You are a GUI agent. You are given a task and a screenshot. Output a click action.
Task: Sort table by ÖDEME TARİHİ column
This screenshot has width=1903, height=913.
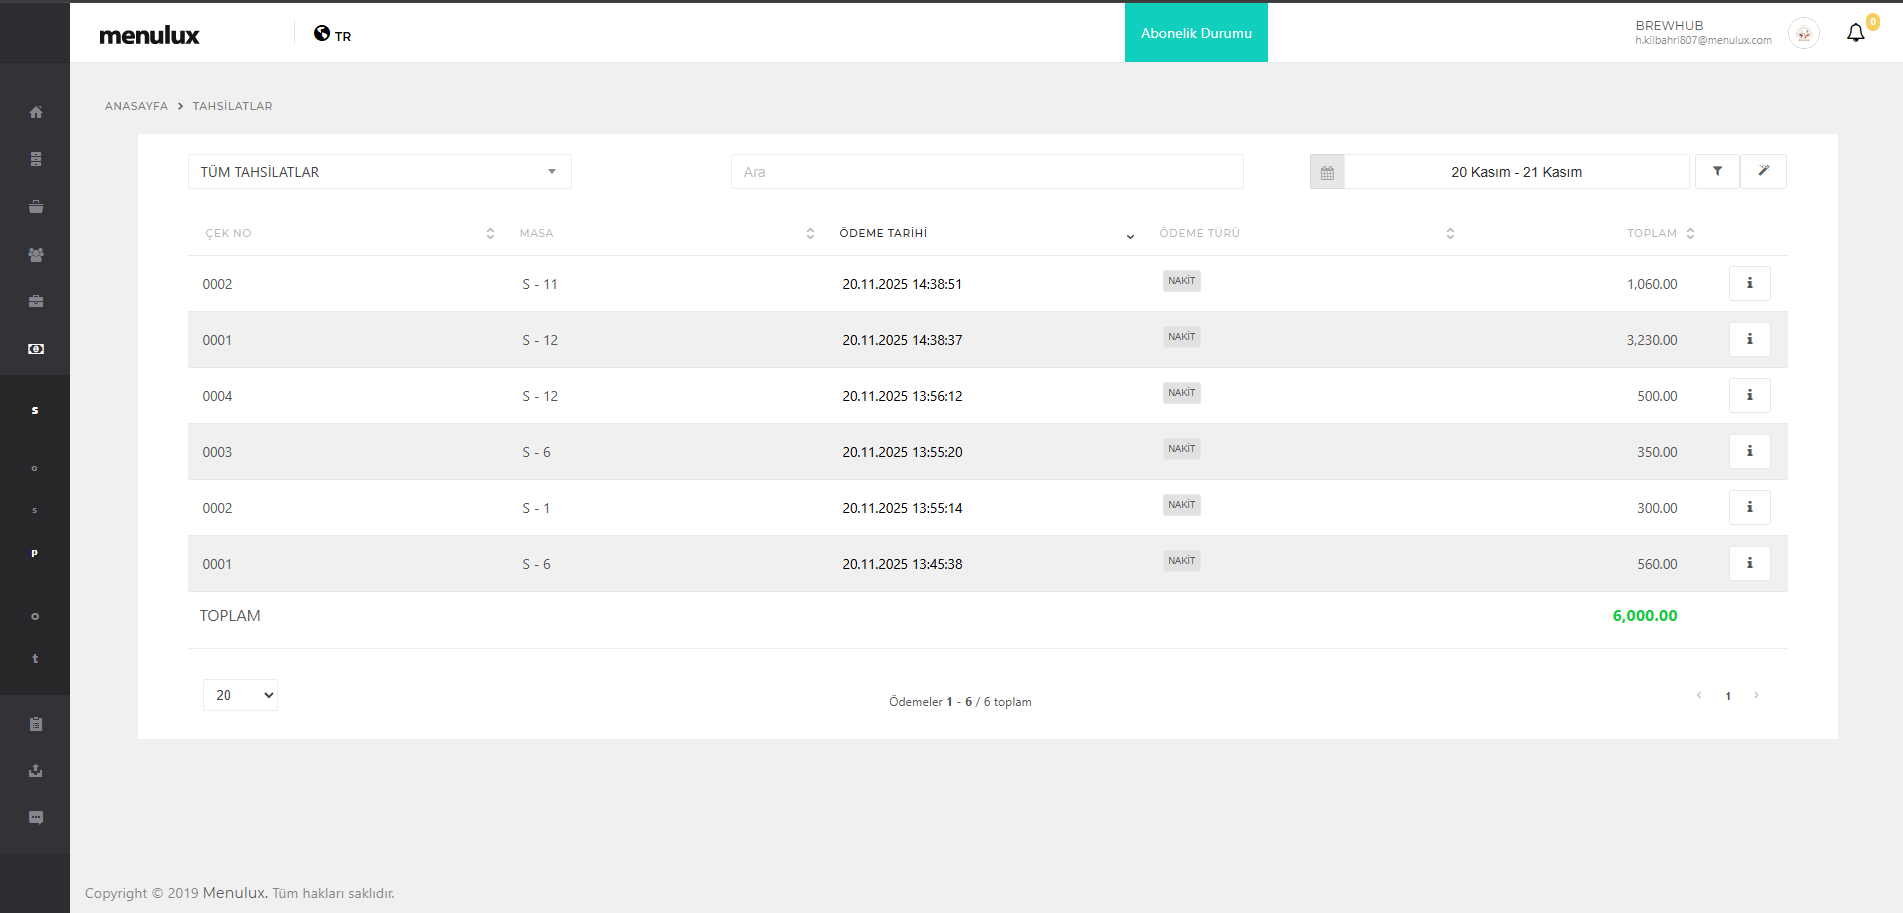coord(883,233)
